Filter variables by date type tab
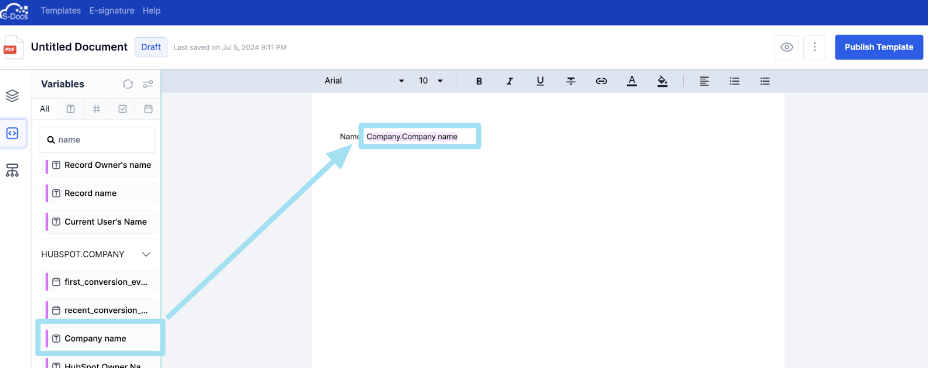 coord(149,109)
